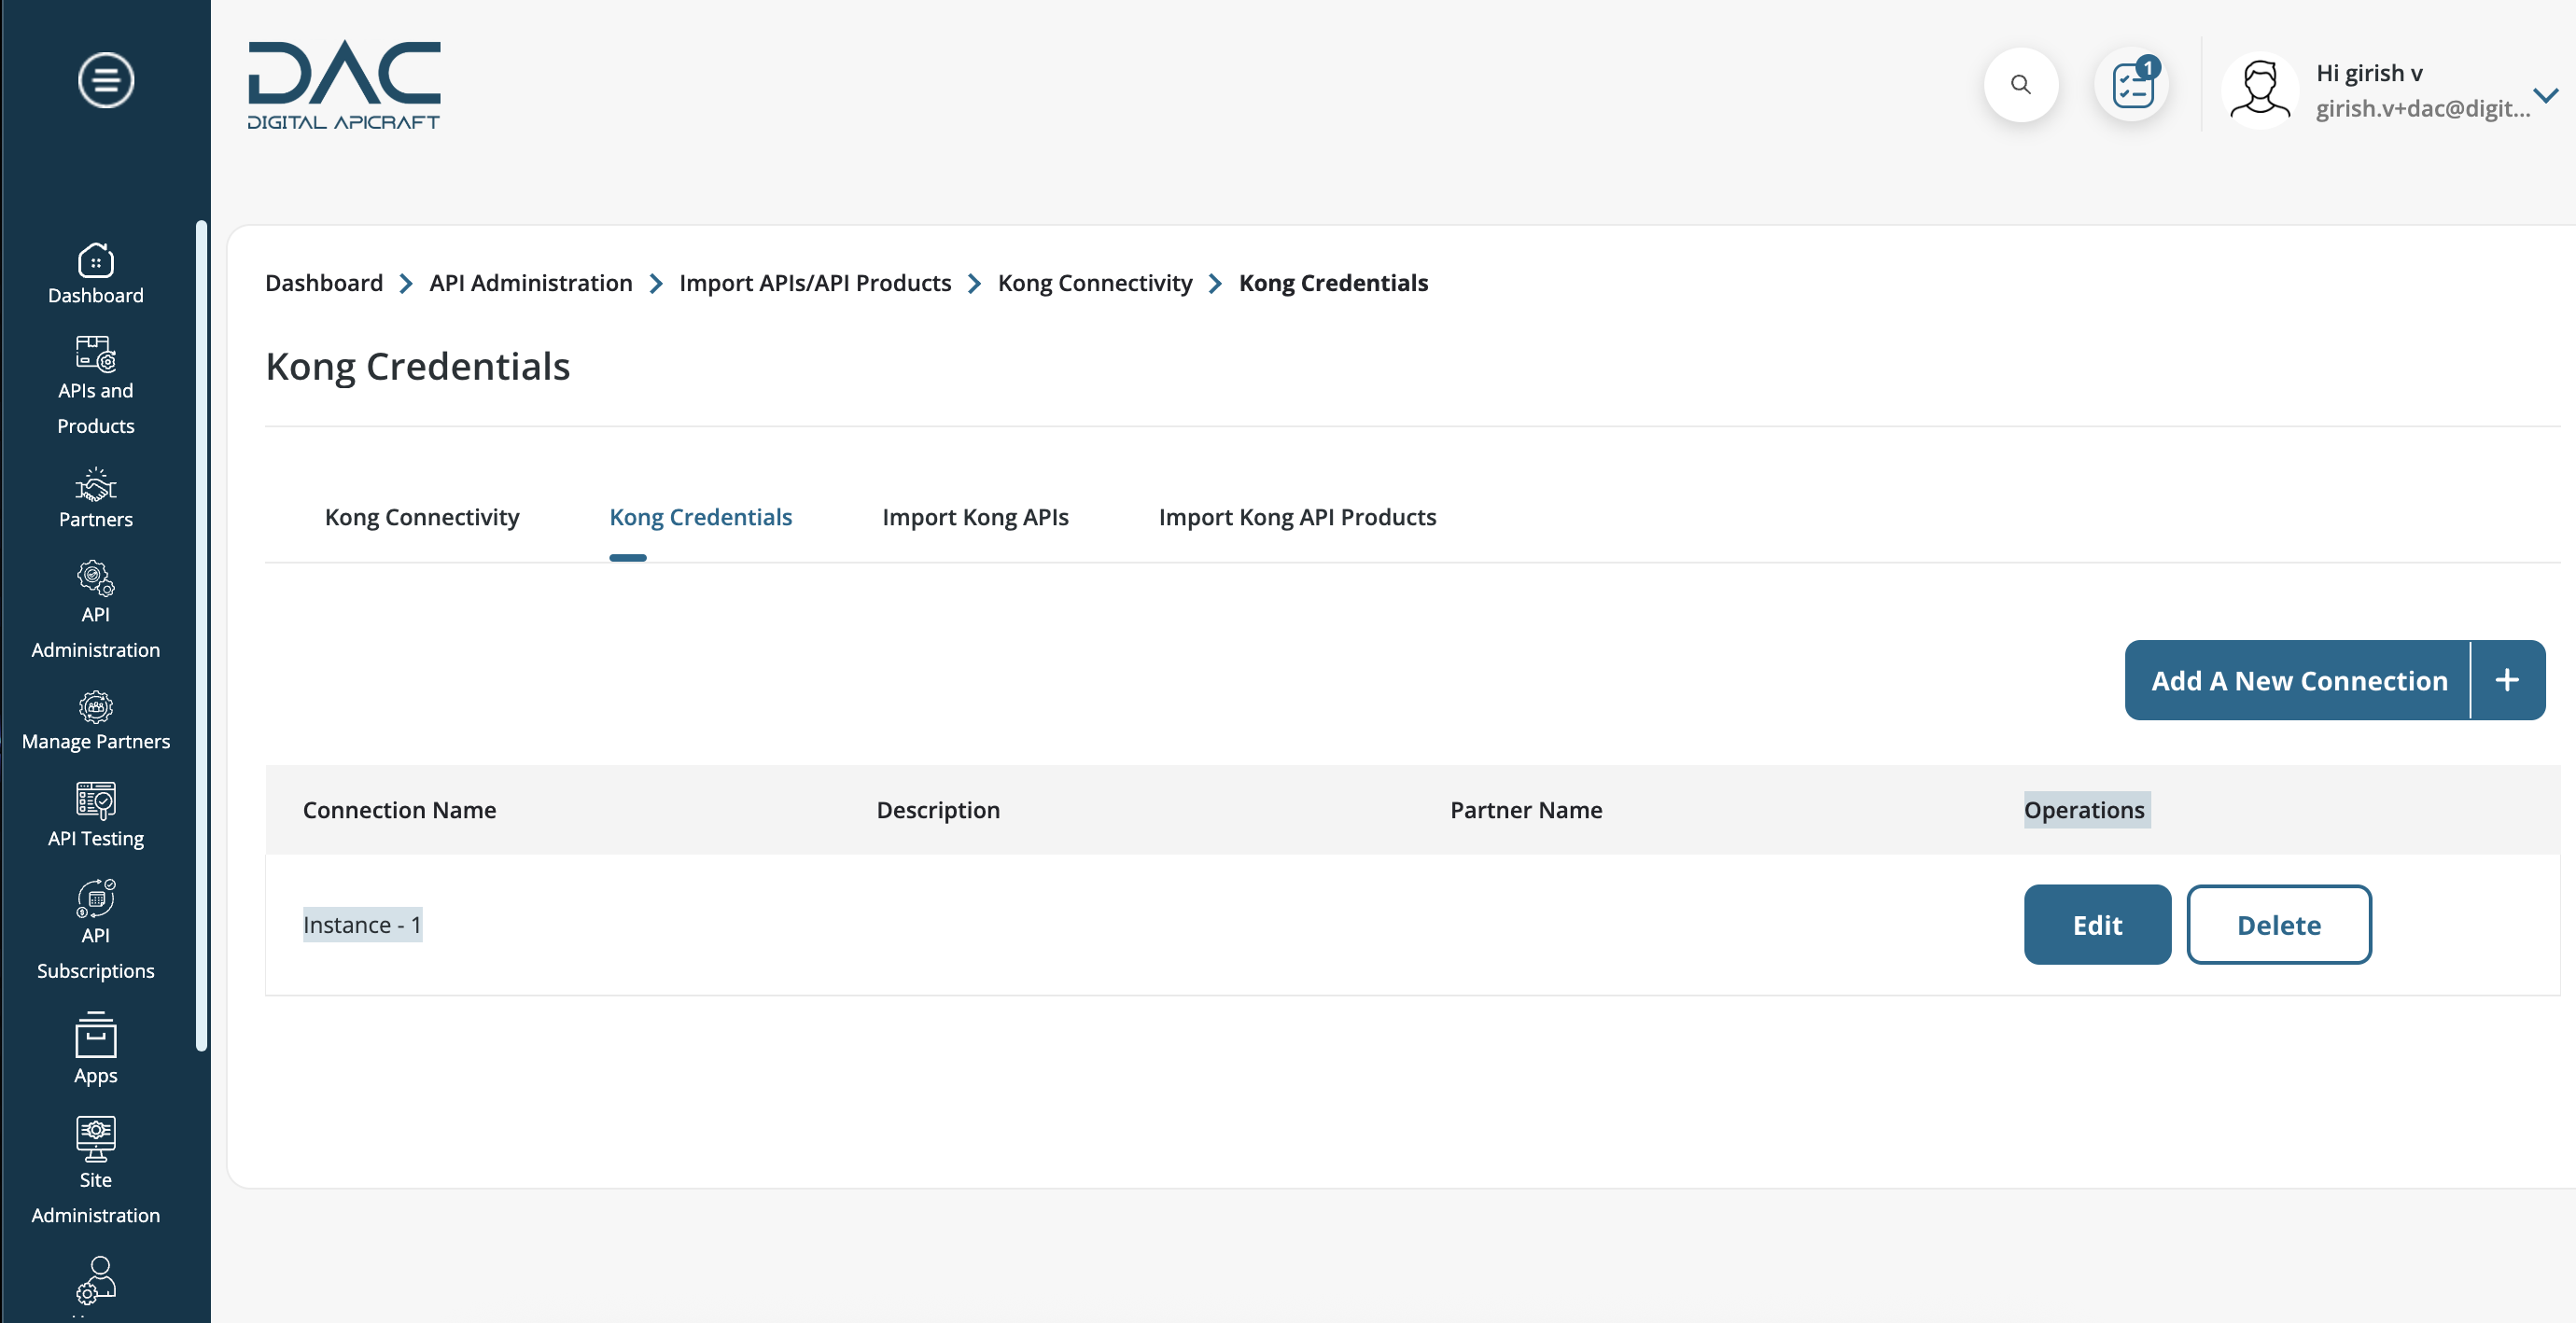Open the Import Kong API Products tab
This screenshot has height=1323, width=2576.
1297,517
